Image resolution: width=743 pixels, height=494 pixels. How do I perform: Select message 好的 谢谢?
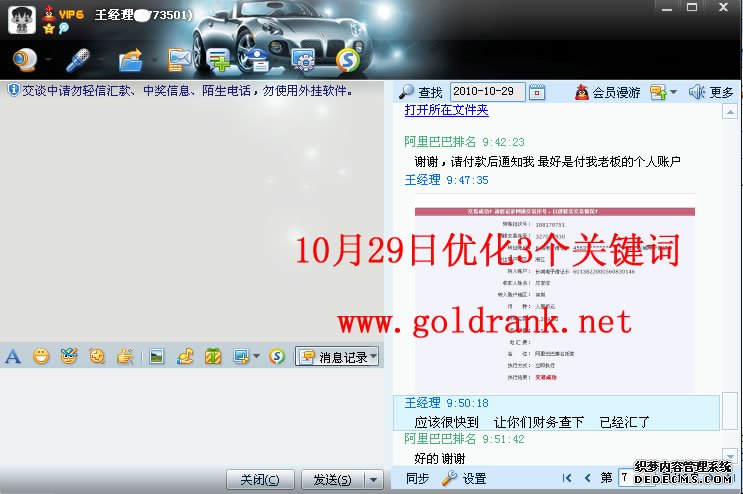(x=440, y=458)
